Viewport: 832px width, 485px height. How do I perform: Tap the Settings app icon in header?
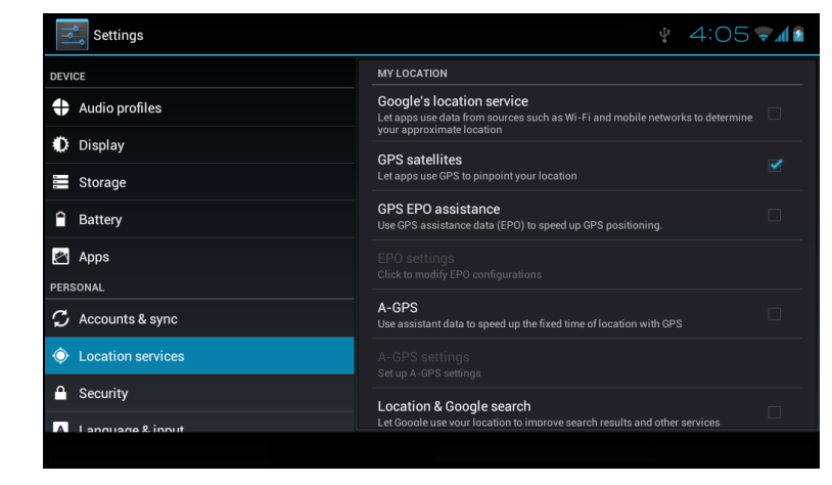pos(71,35)
